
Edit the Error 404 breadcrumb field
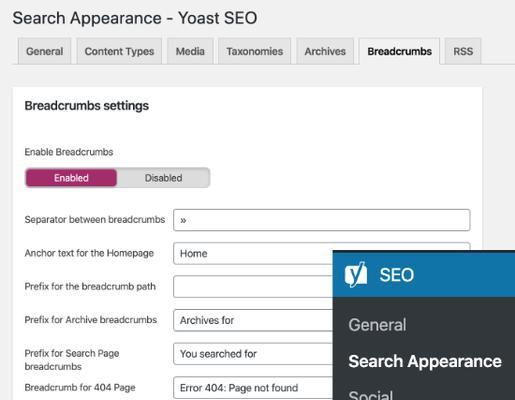click(253, 388)
